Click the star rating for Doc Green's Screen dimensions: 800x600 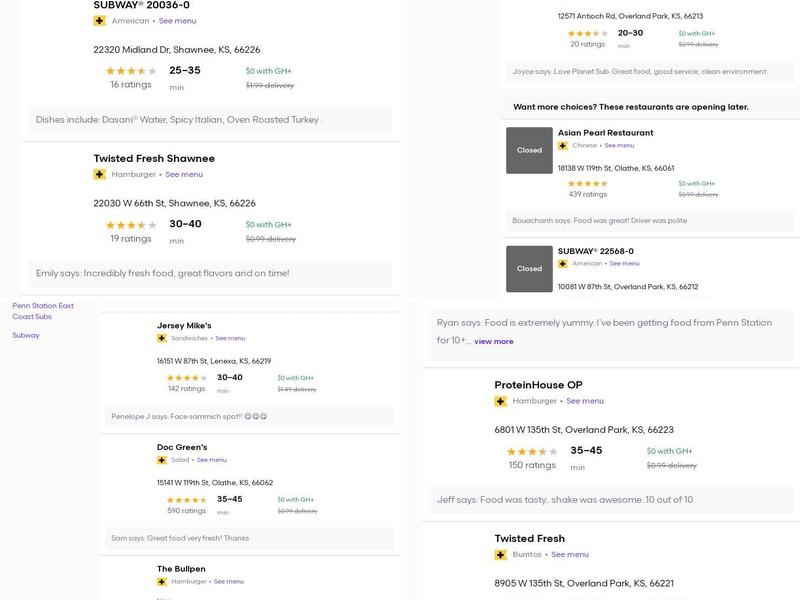point(187,499)
